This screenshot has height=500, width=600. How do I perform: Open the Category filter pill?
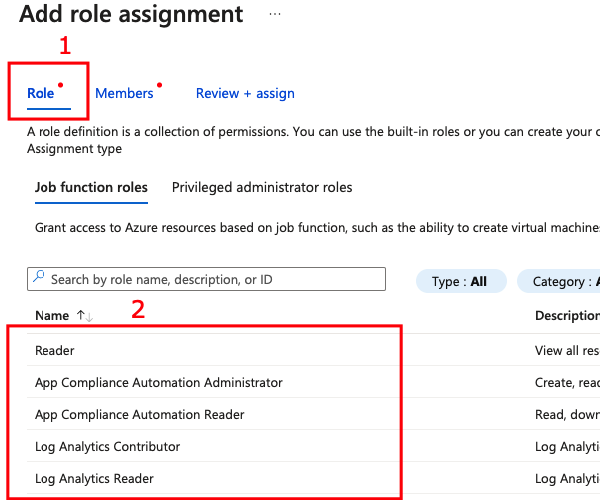click(x=562, y=281)
